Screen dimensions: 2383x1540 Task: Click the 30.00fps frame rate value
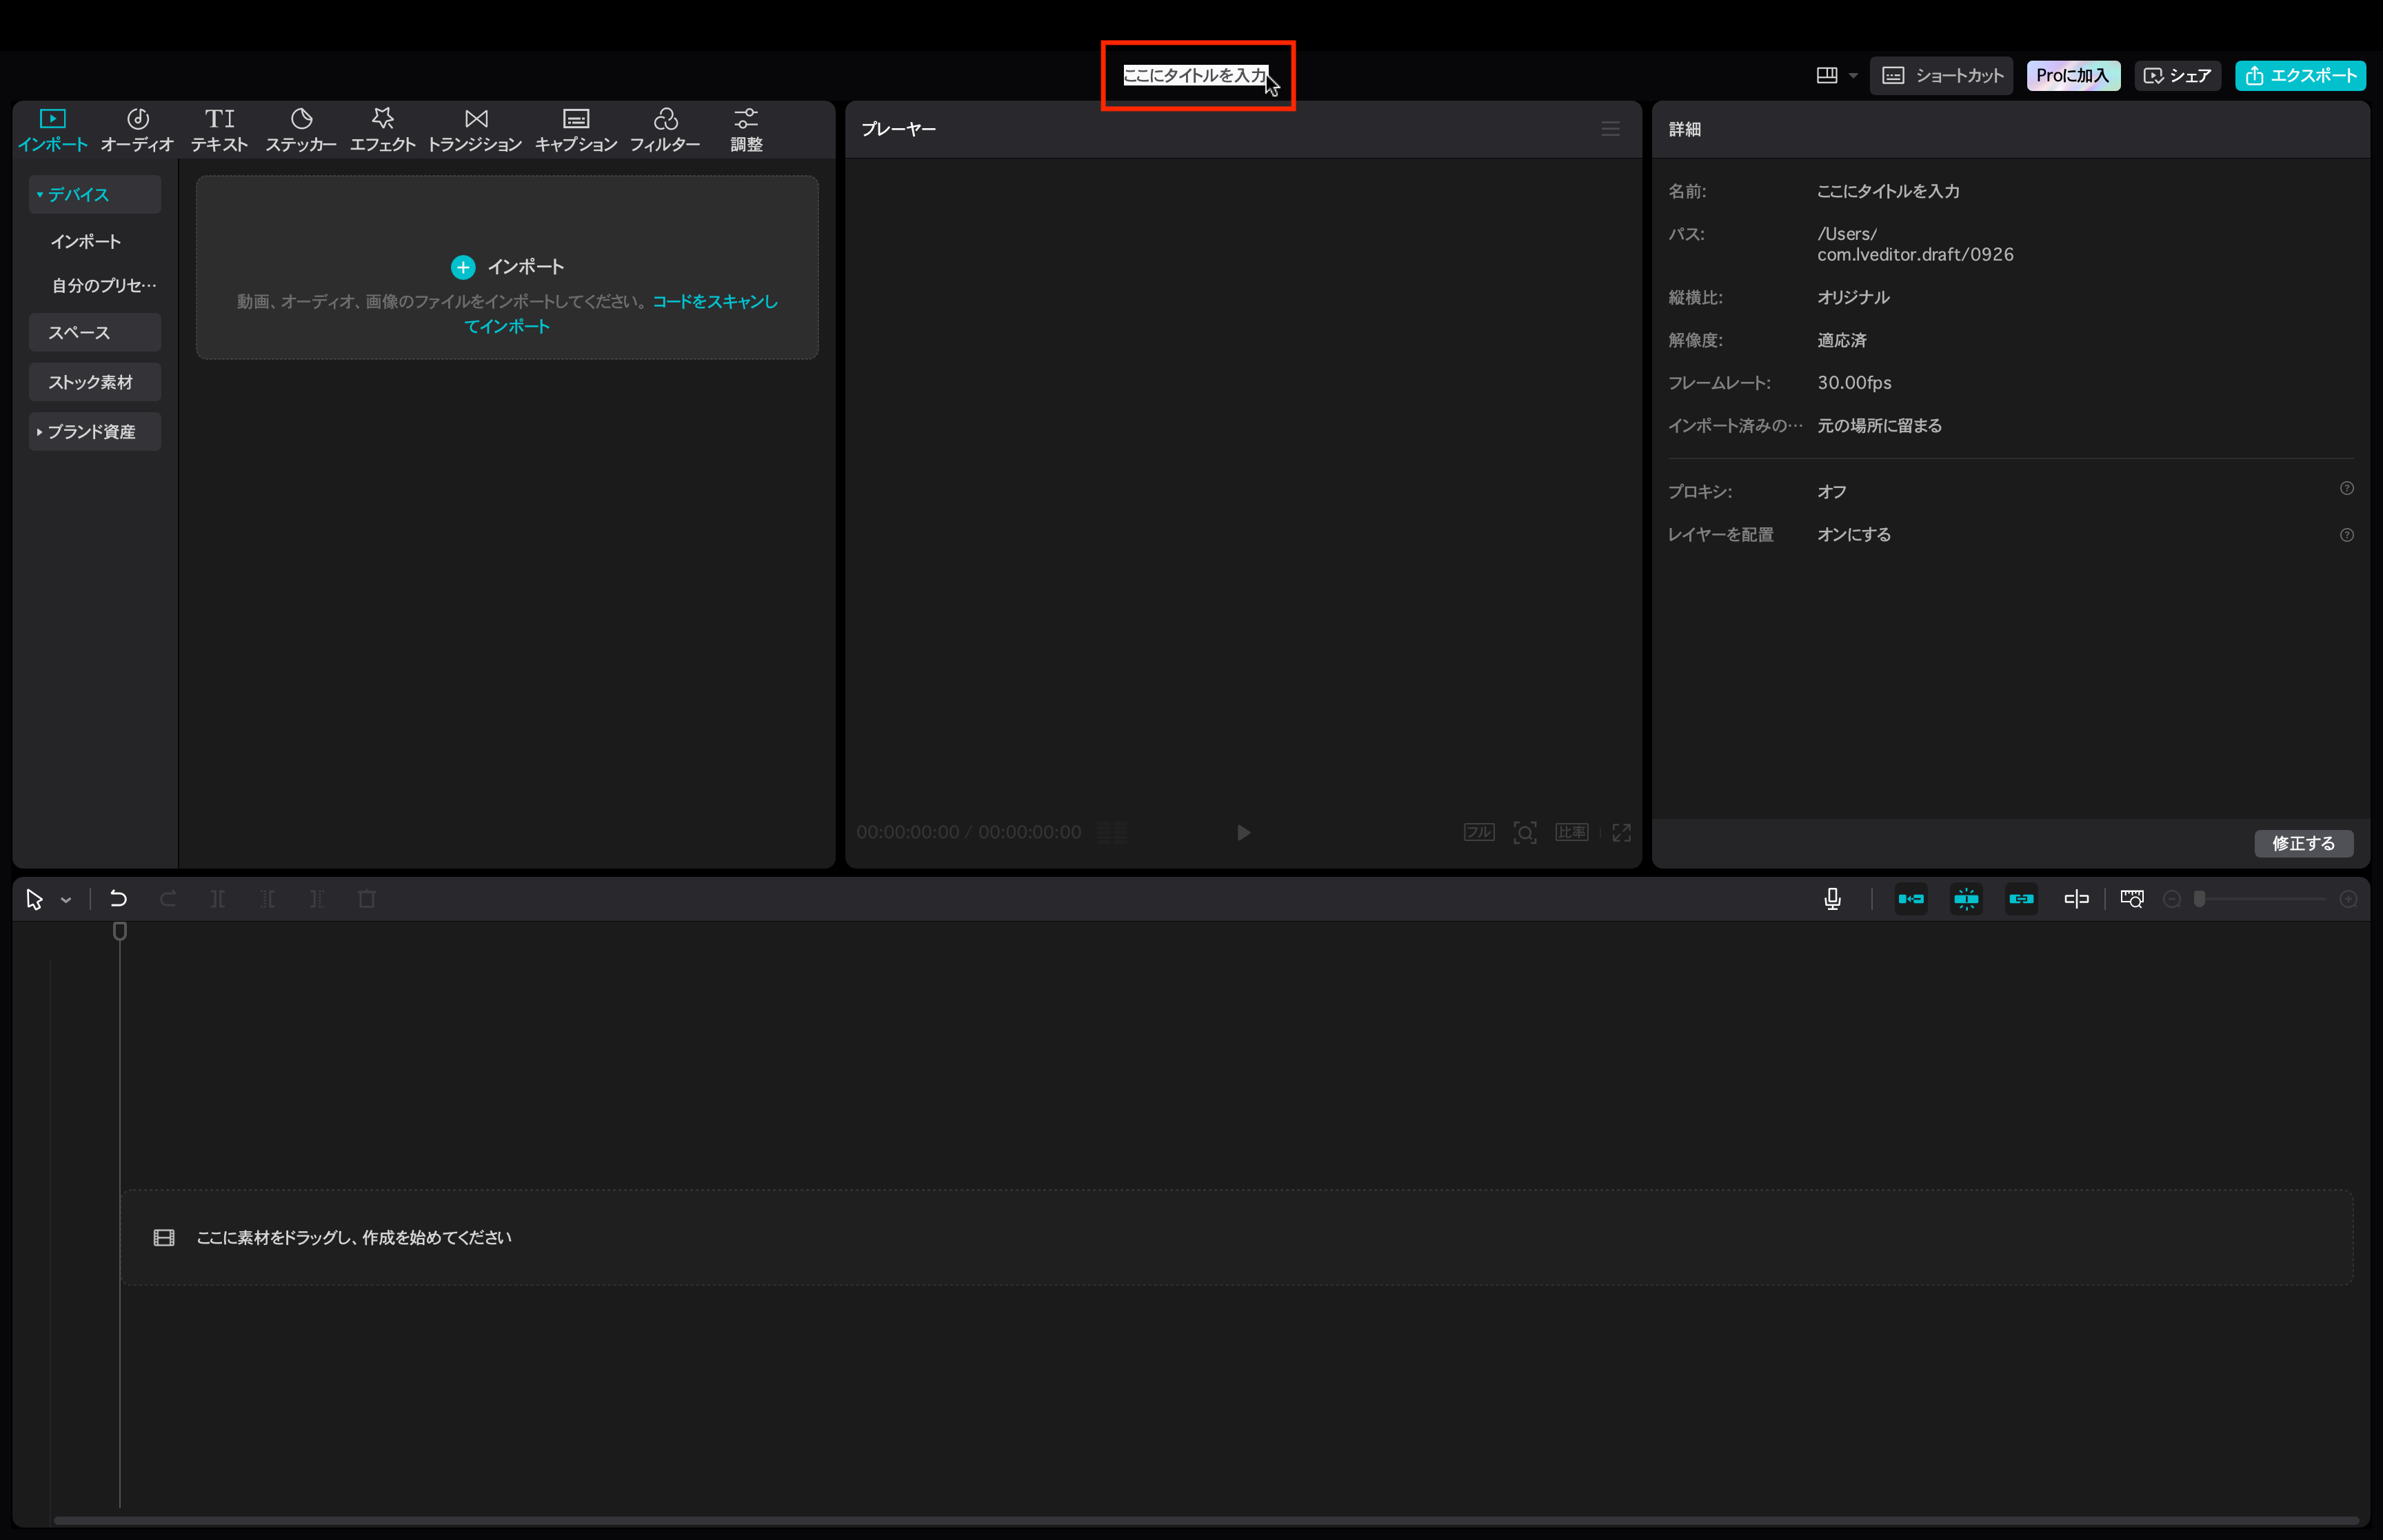[1854, 383]
